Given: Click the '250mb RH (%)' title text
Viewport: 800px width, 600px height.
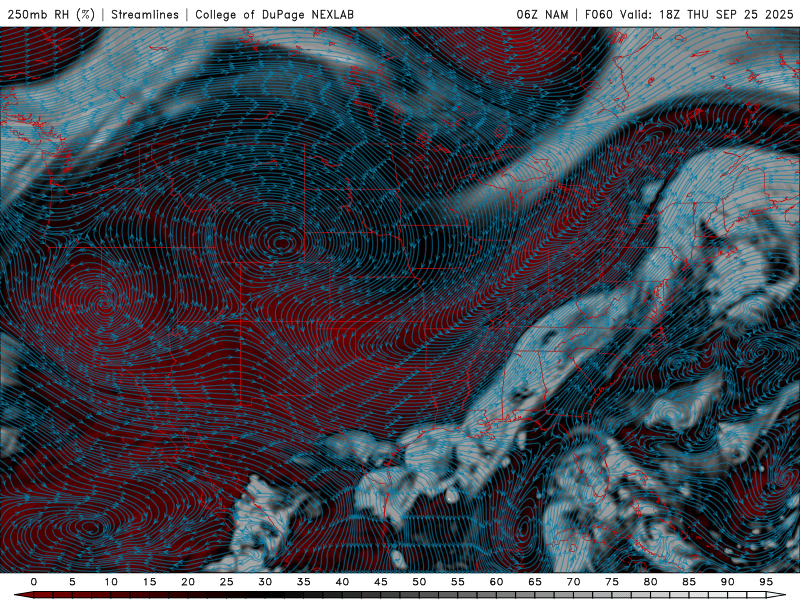Looking at the screenshot, I should point(52,14).
